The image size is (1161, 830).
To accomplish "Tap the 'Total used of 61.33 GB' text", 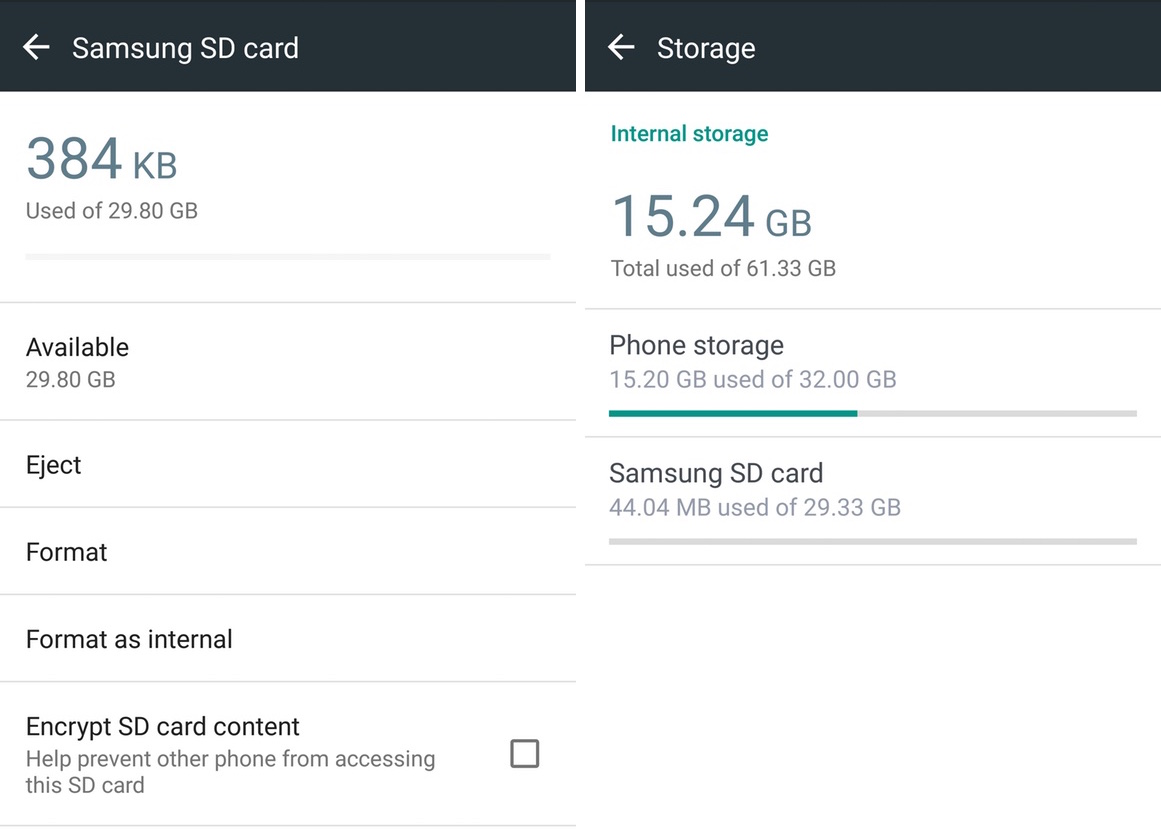I will pos(722,268).
